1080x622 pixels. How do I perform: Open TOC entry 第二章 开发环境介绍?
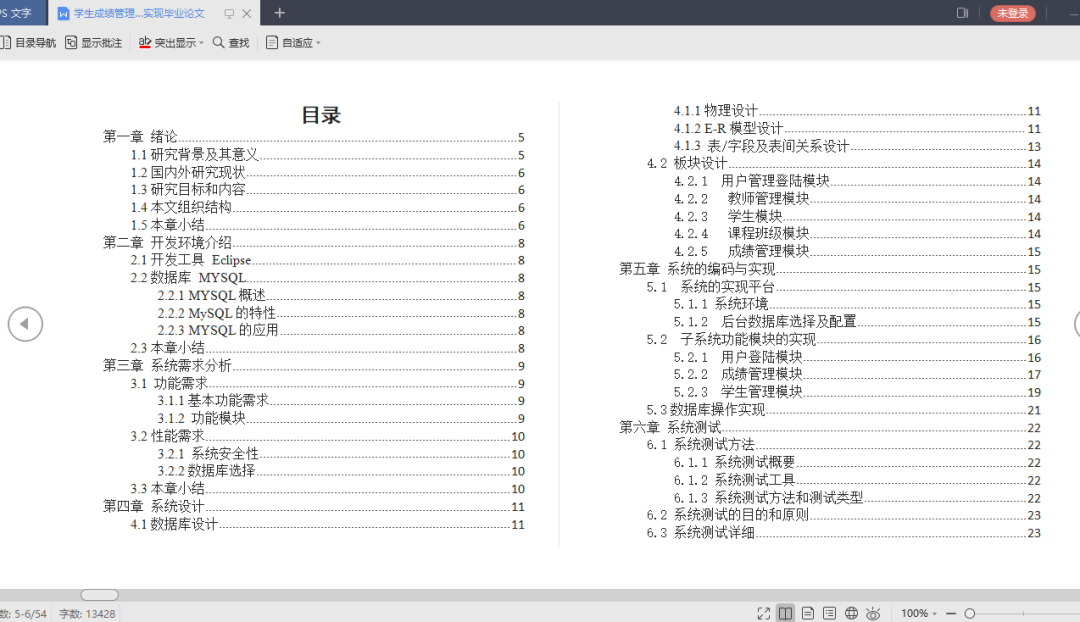coord(313,242)
